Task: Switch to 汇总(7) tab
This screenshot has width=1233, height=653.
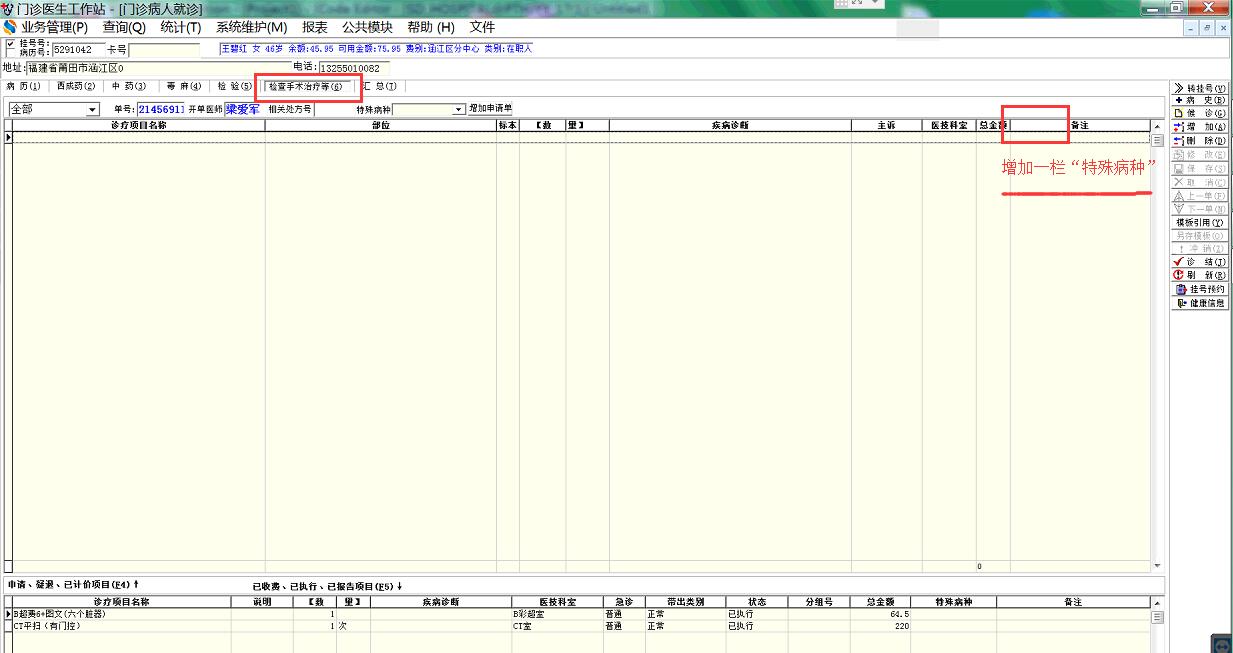Action: tap(379, 87)
